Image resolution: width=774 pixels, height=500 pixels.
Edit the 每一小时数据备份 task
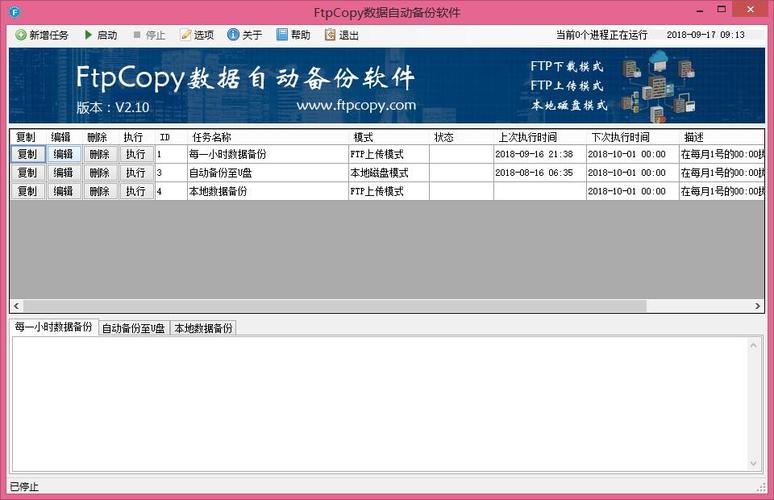(x=64, y=154)
